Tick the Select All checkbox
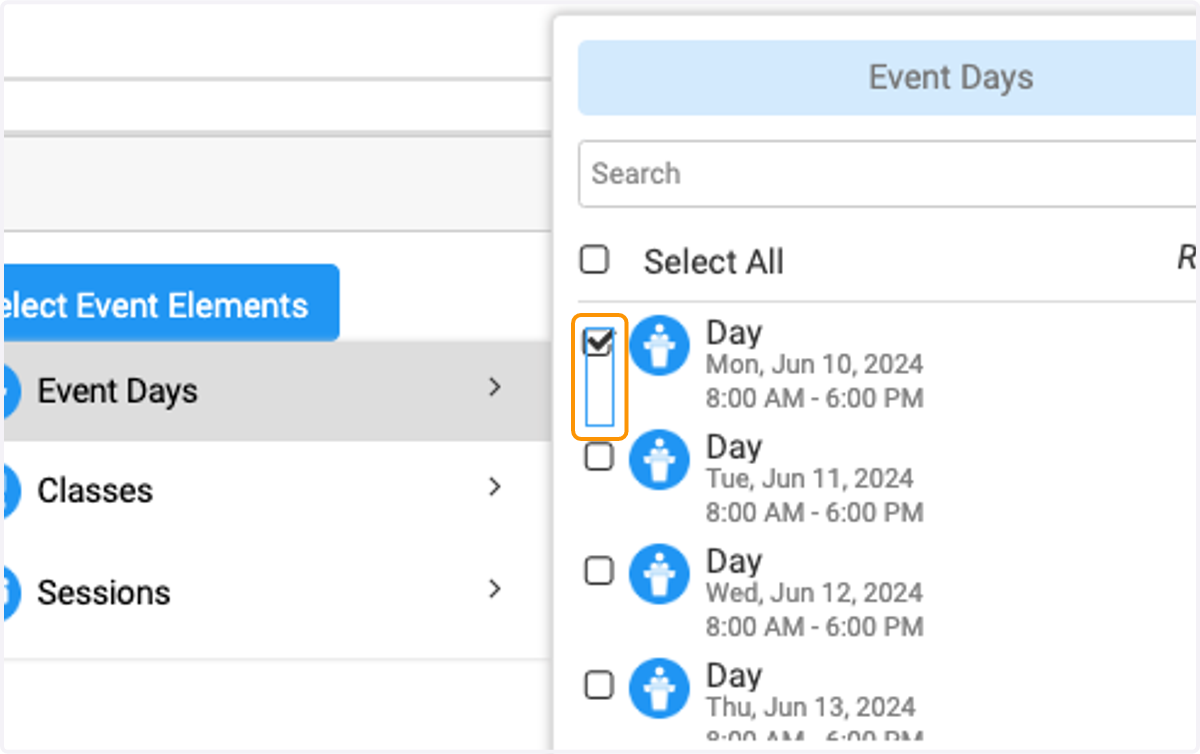This screenshot has width=1200, height=754. click(x=594, y=260)
